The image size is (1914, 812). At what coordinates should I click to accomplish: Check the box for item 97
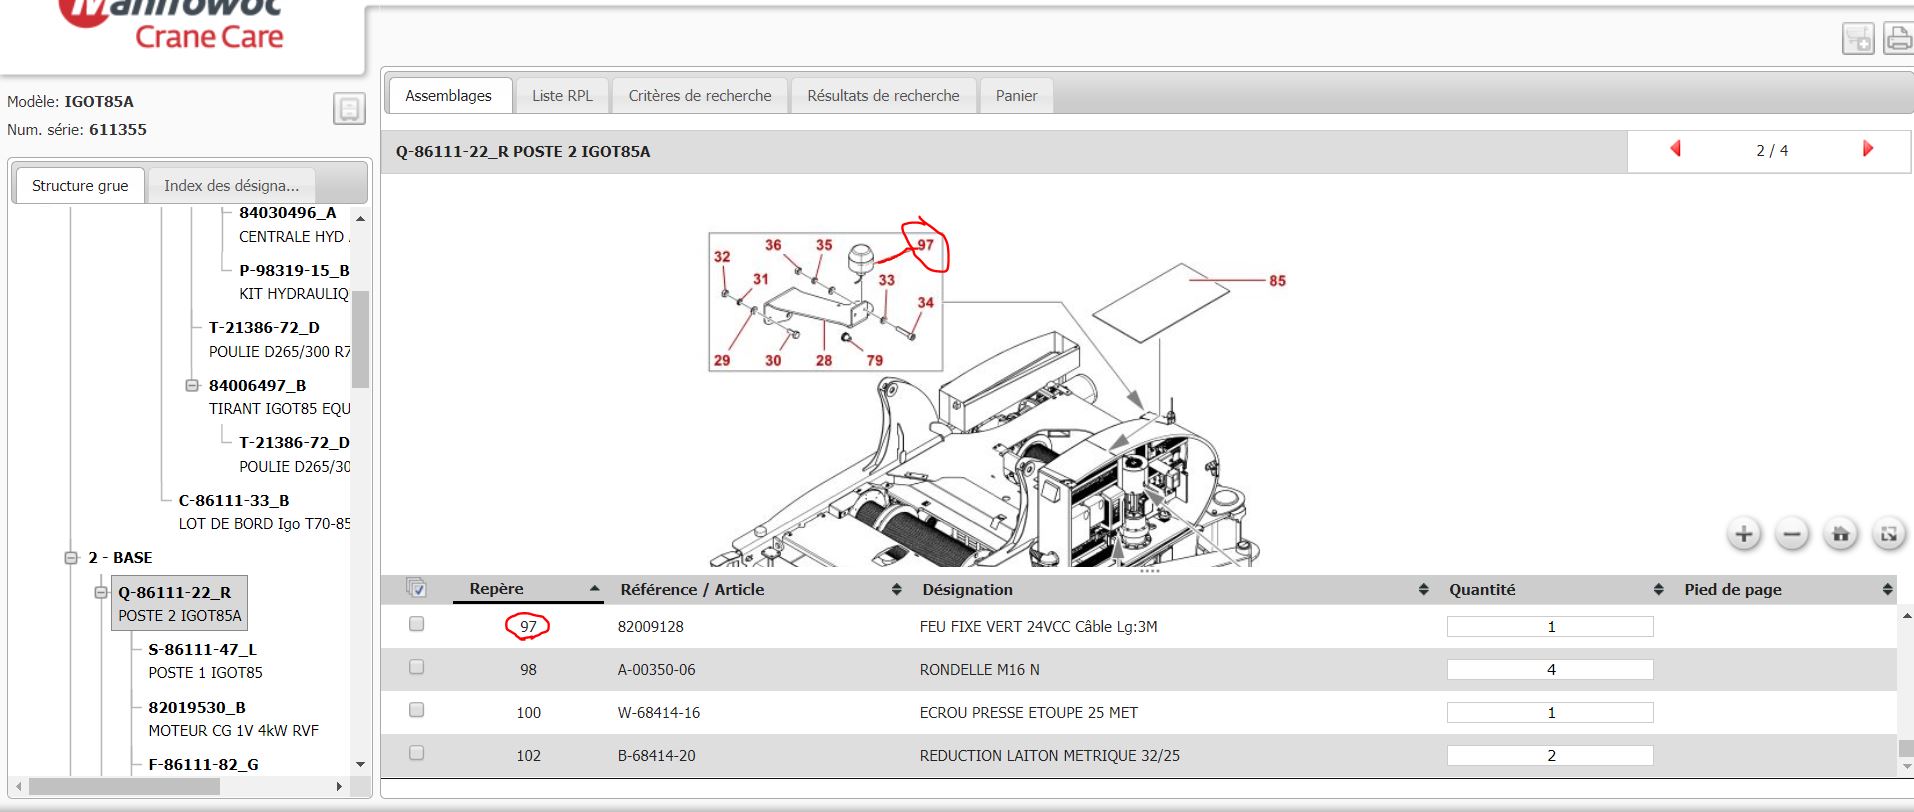[x=417, y=624]
